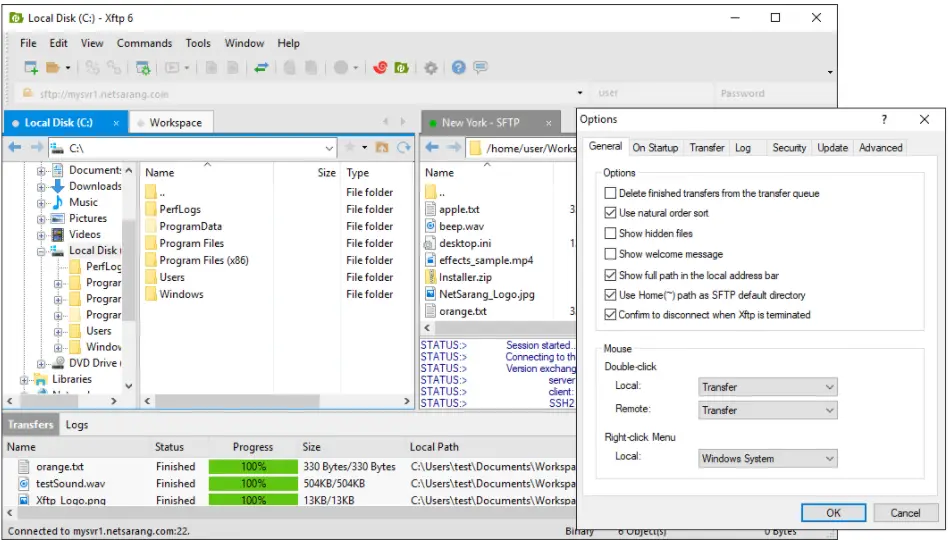The image size is (949, 540).
Task: Click the speech bubble feedback icon
Action: [x=481, y=68]
